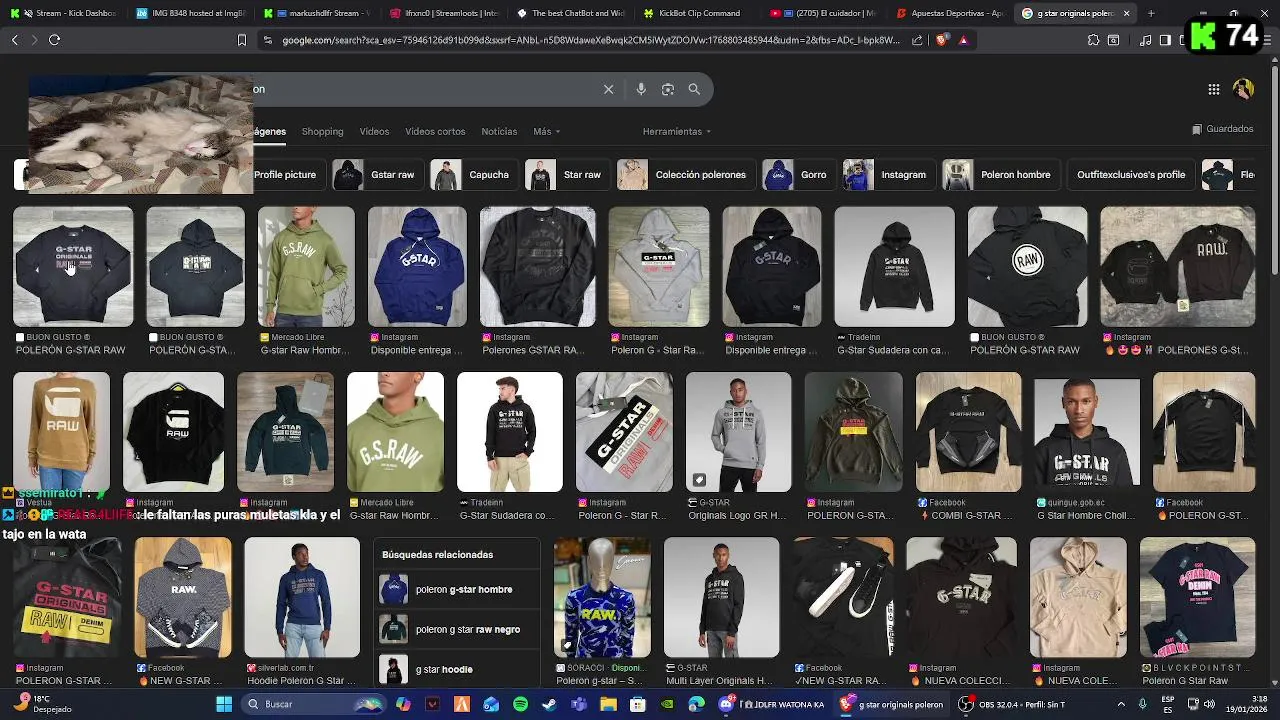The width and height of the screenshot is (1280, 720).
Task: Open the COMBI G-STAR Facebook result
Action: 968,432
